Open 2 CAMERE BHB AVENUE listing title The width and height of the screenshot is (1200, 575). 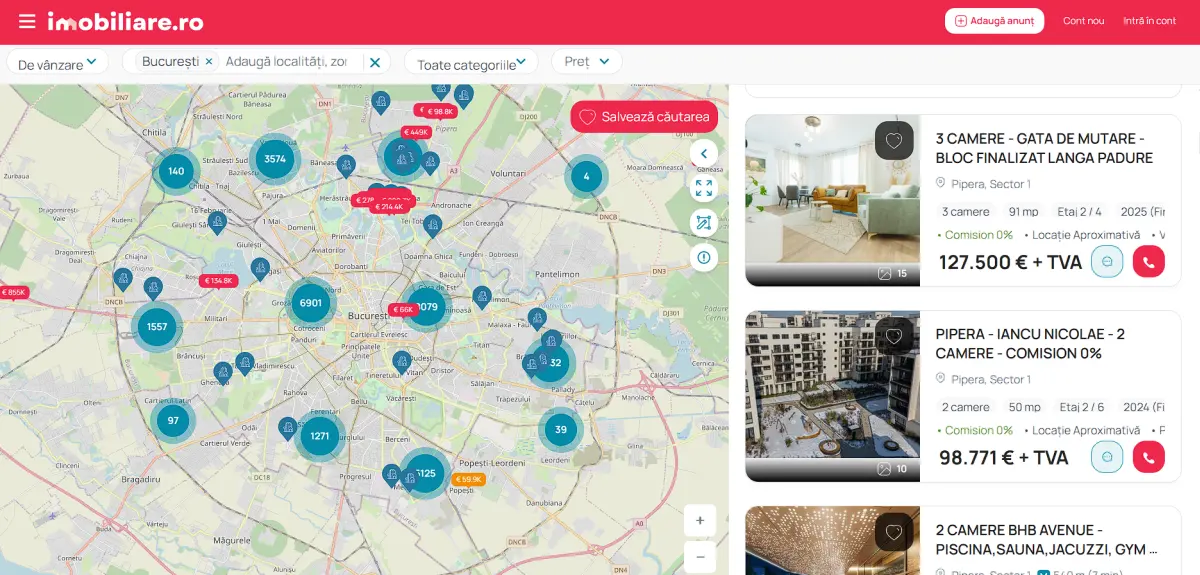(x=1046, y=539)
